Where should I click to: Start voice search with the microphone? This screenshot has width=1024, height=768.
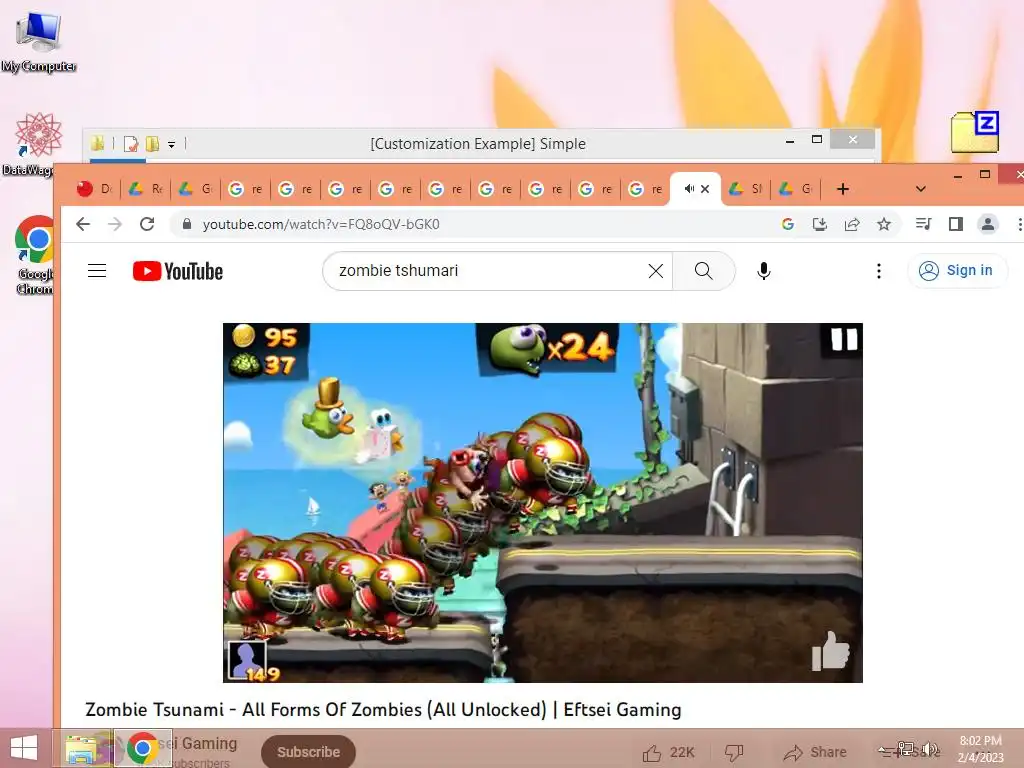point(763,270)
